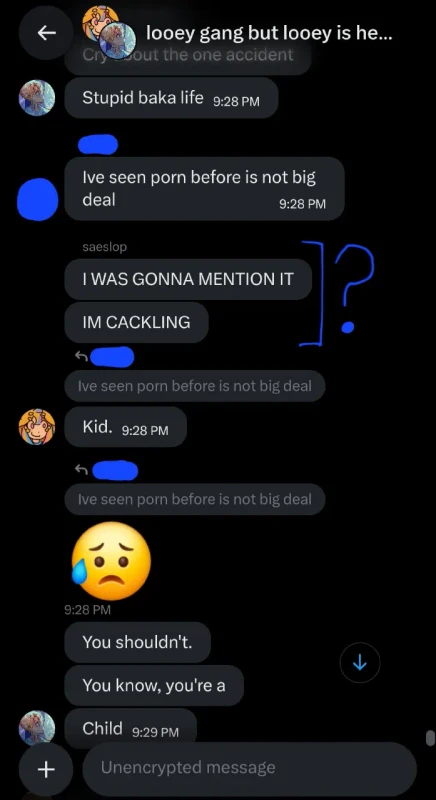The width and height of the screenshot is (436, 800).
Task: Tap avatar beside "Stupid baka life" message
Action: [37, 97]
